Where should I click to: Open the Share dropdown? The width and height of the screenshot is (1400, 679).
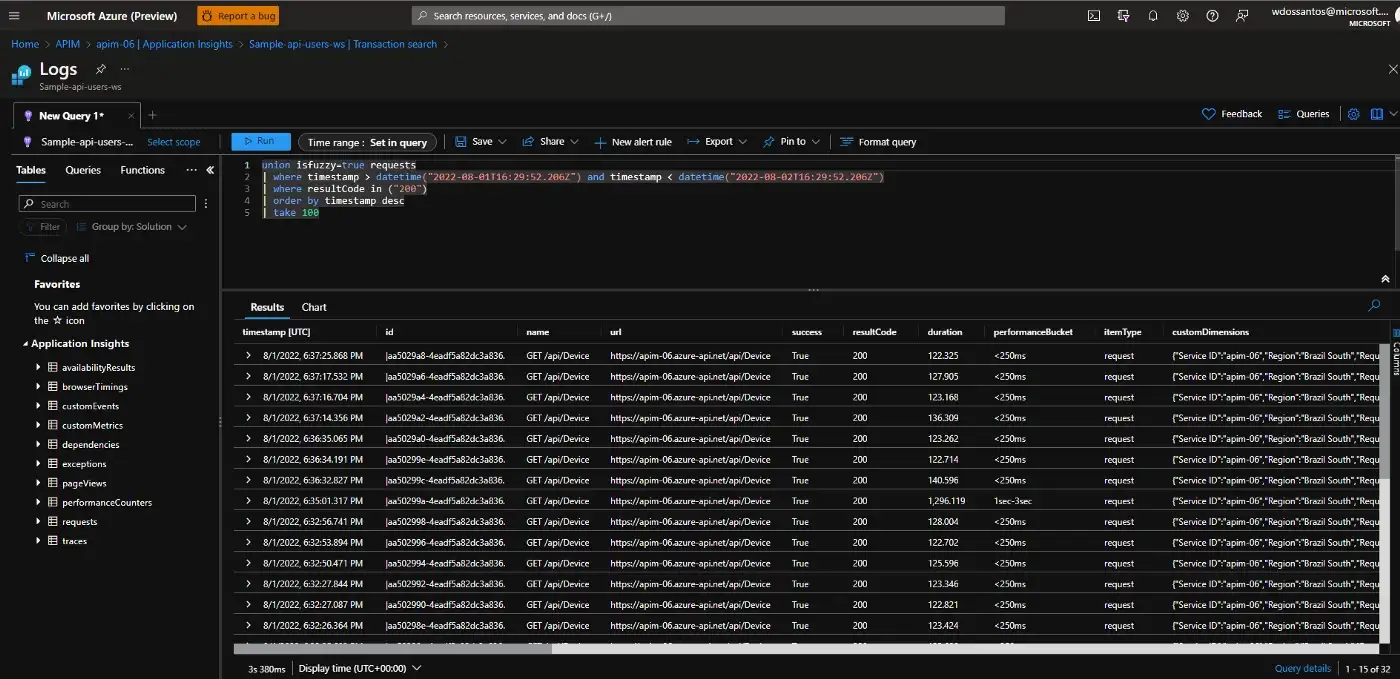[551, 142]
